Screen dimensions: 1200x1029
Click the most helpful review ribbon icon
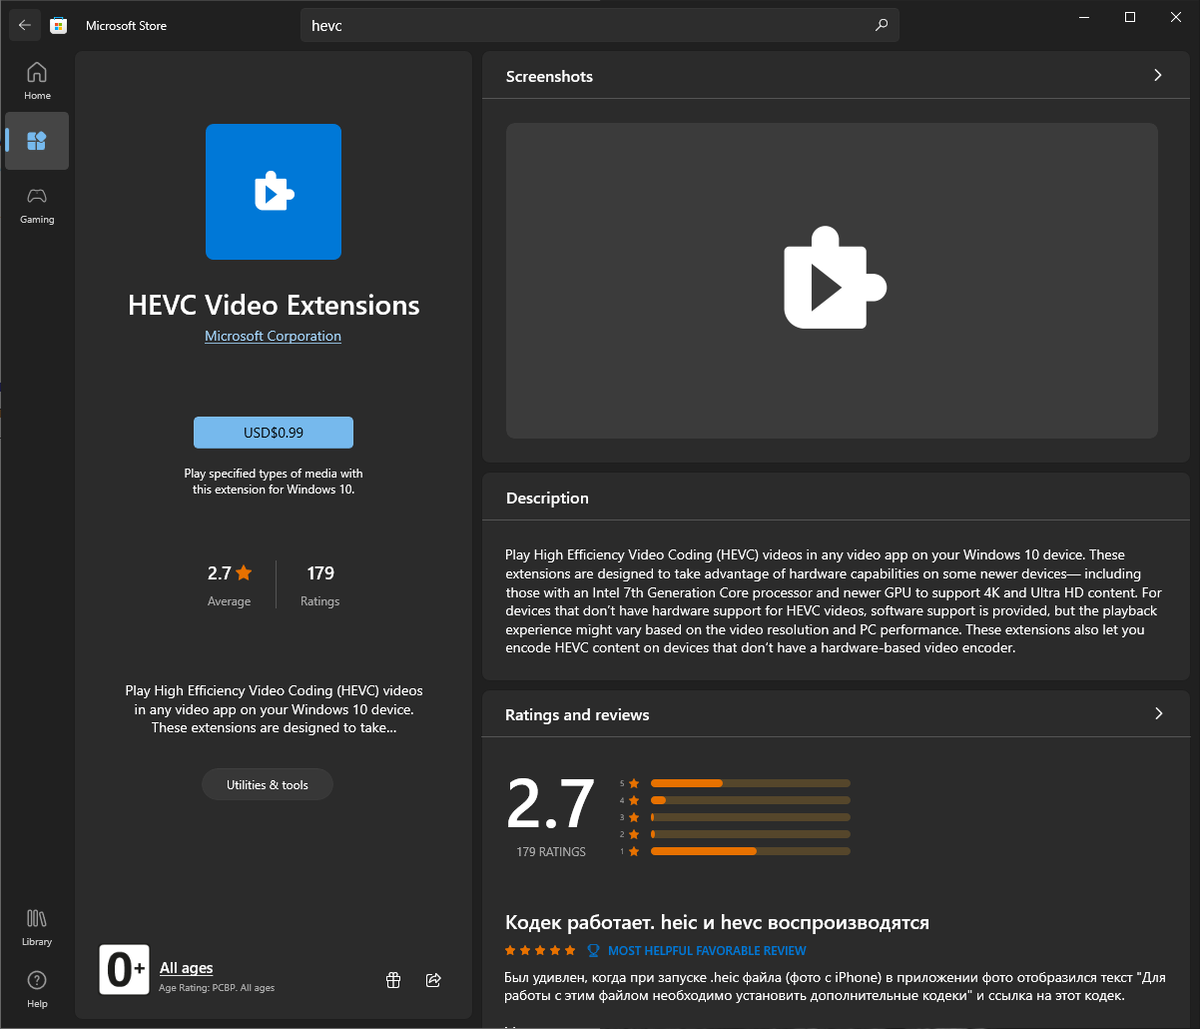[593, 951]
